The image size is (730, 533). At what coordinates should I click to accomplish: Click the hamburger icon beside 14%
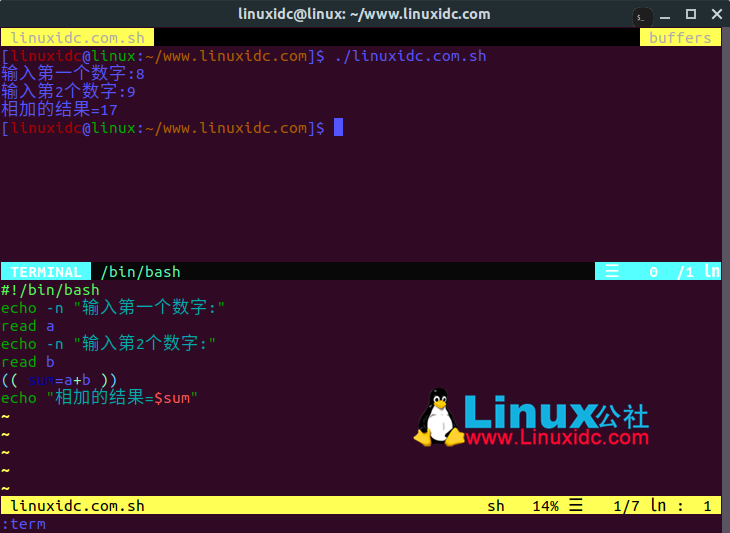point(576,505)
